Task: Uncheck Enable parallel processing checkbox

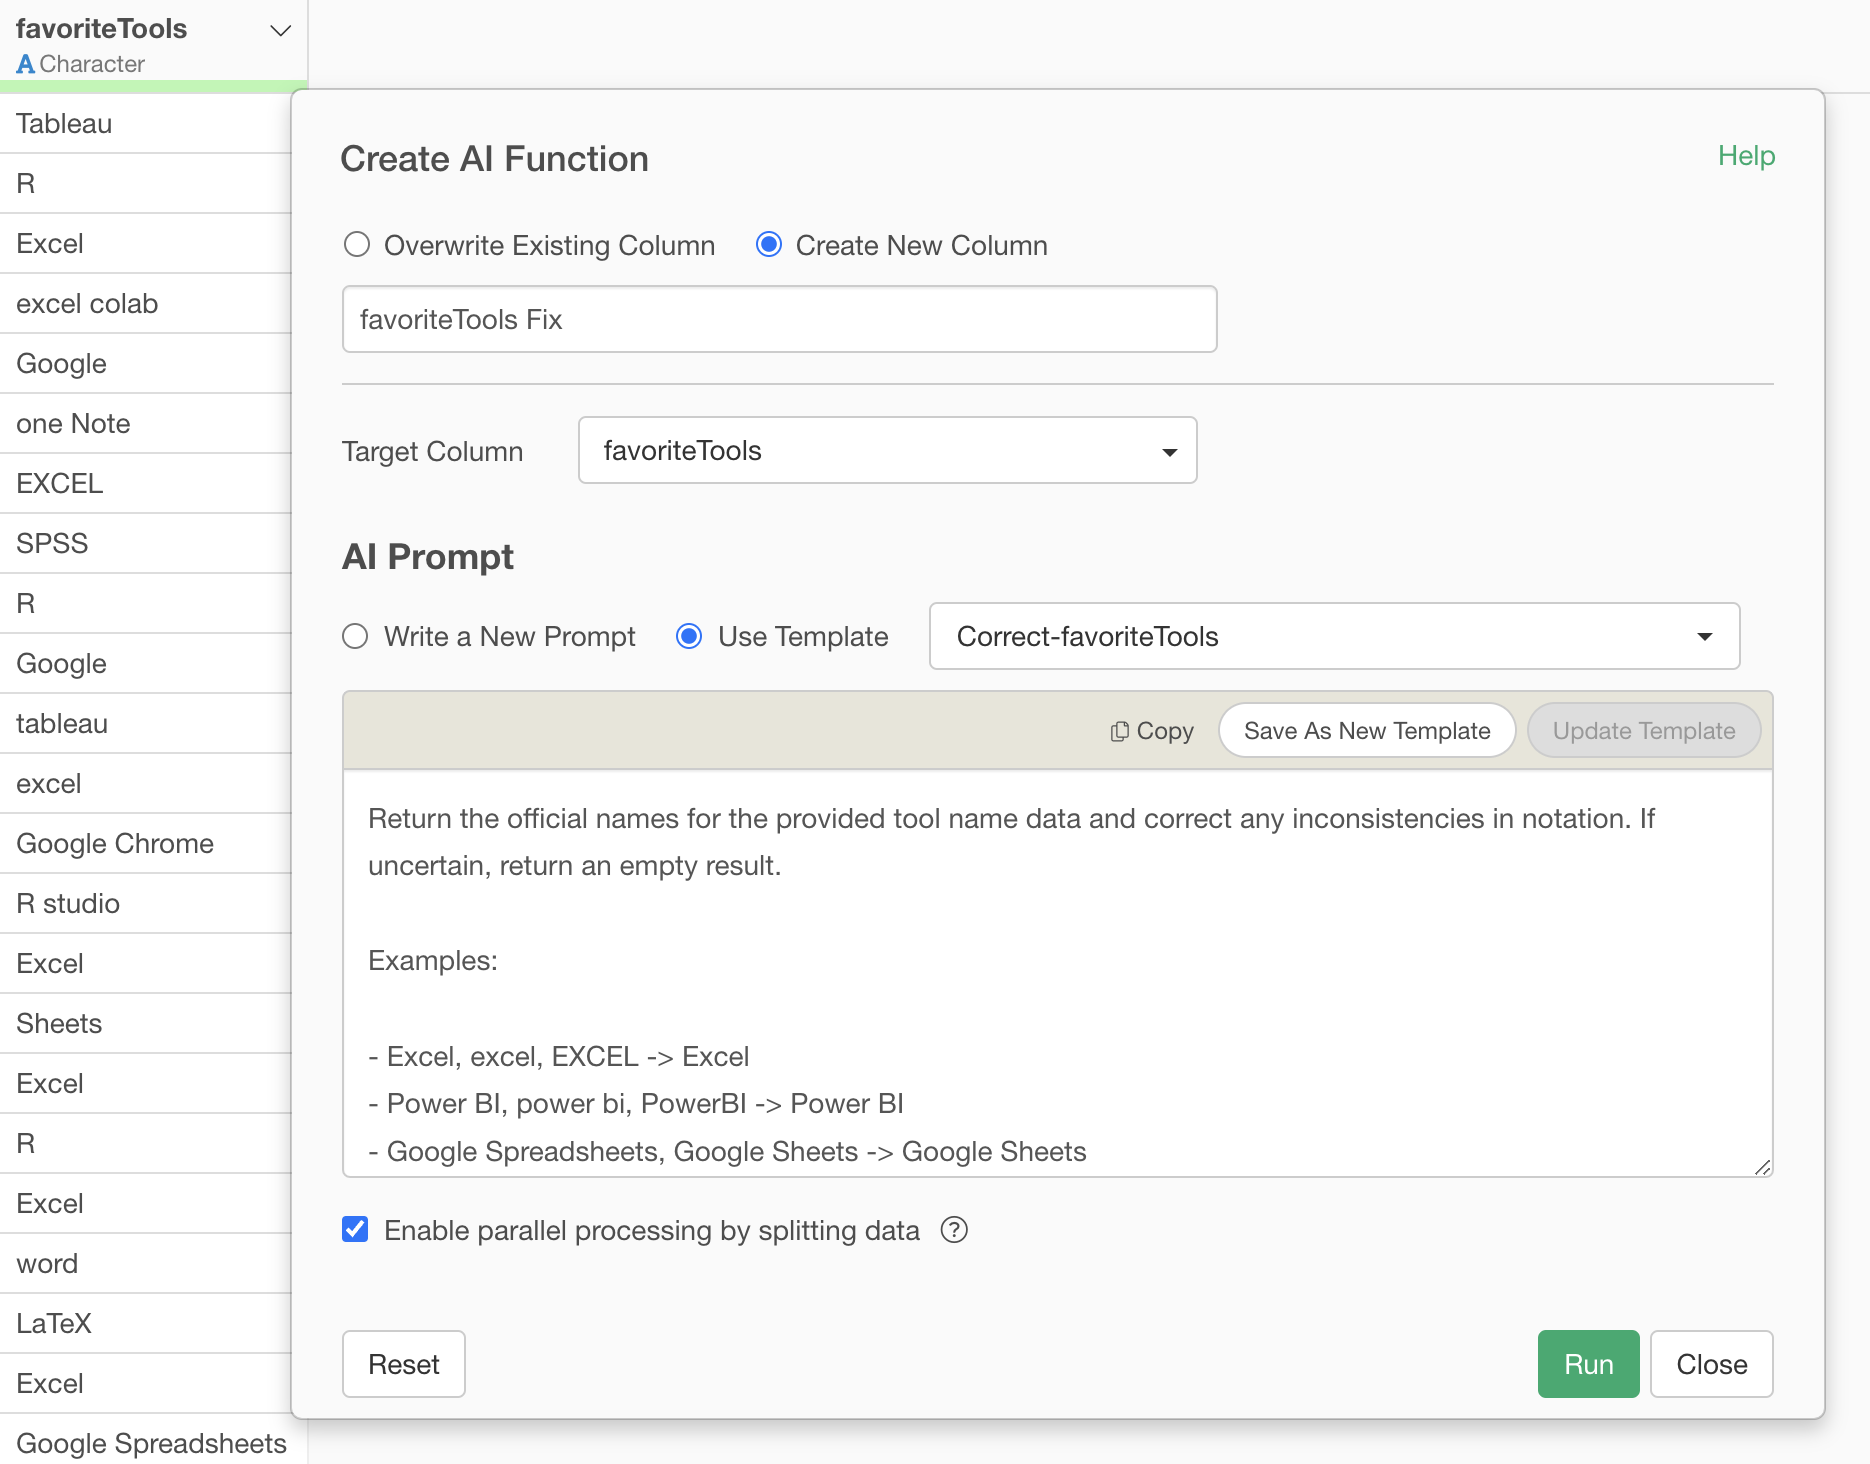Action: (x=355, y=1230)
